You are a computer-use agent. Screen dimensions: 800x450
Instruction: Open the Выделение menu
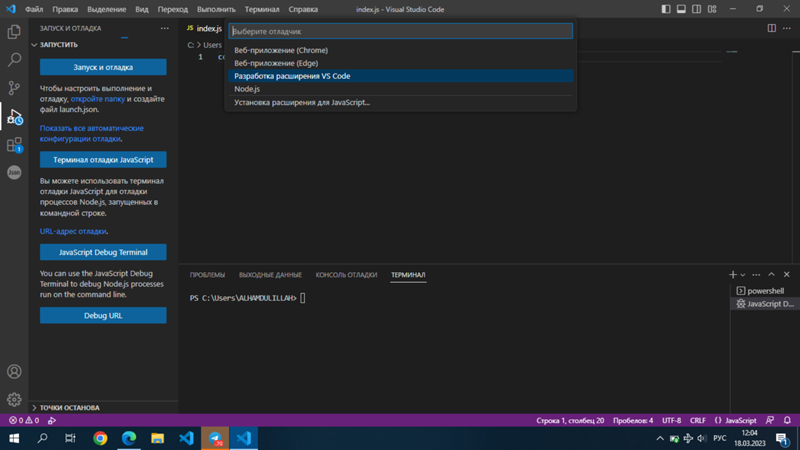[x=106, y=9]
